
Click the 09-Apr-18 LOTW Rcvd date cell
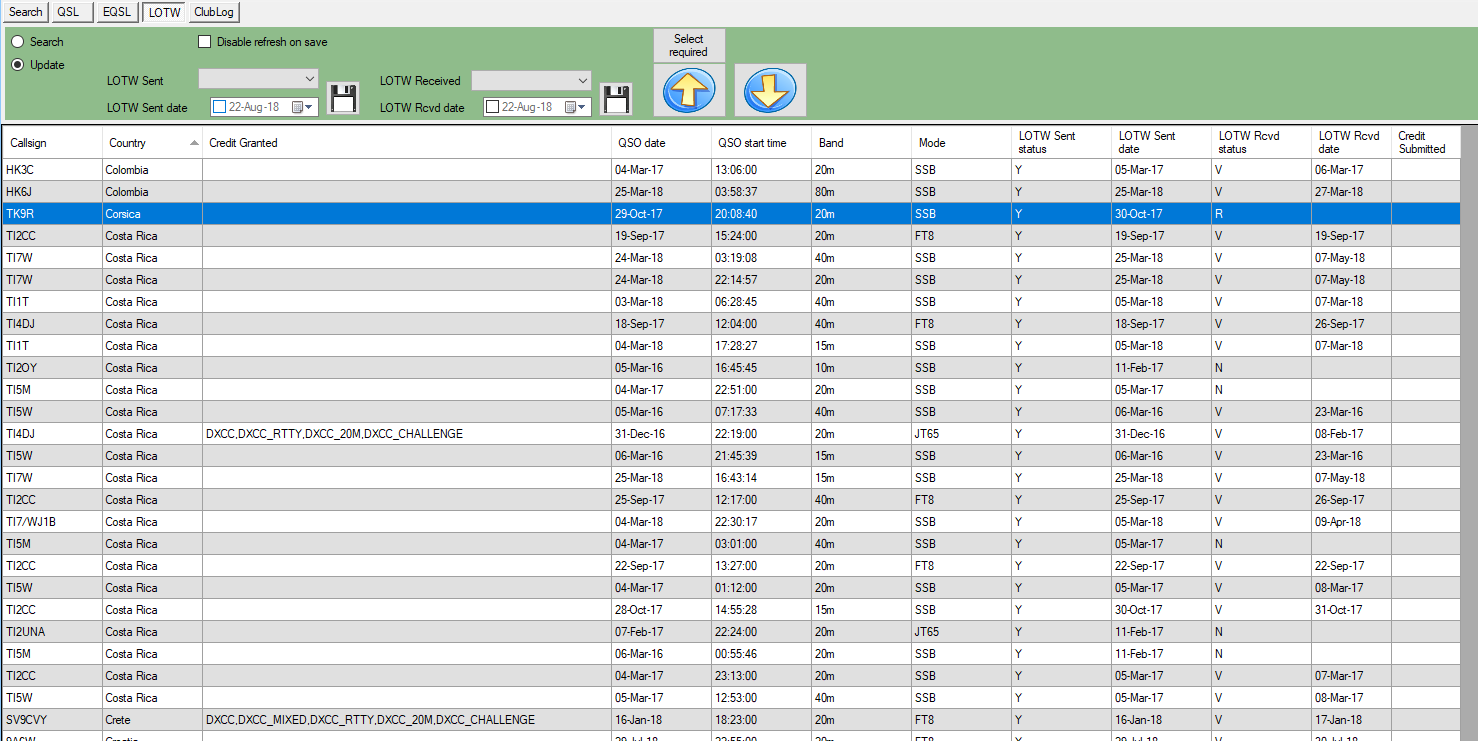coord(1351,522)
